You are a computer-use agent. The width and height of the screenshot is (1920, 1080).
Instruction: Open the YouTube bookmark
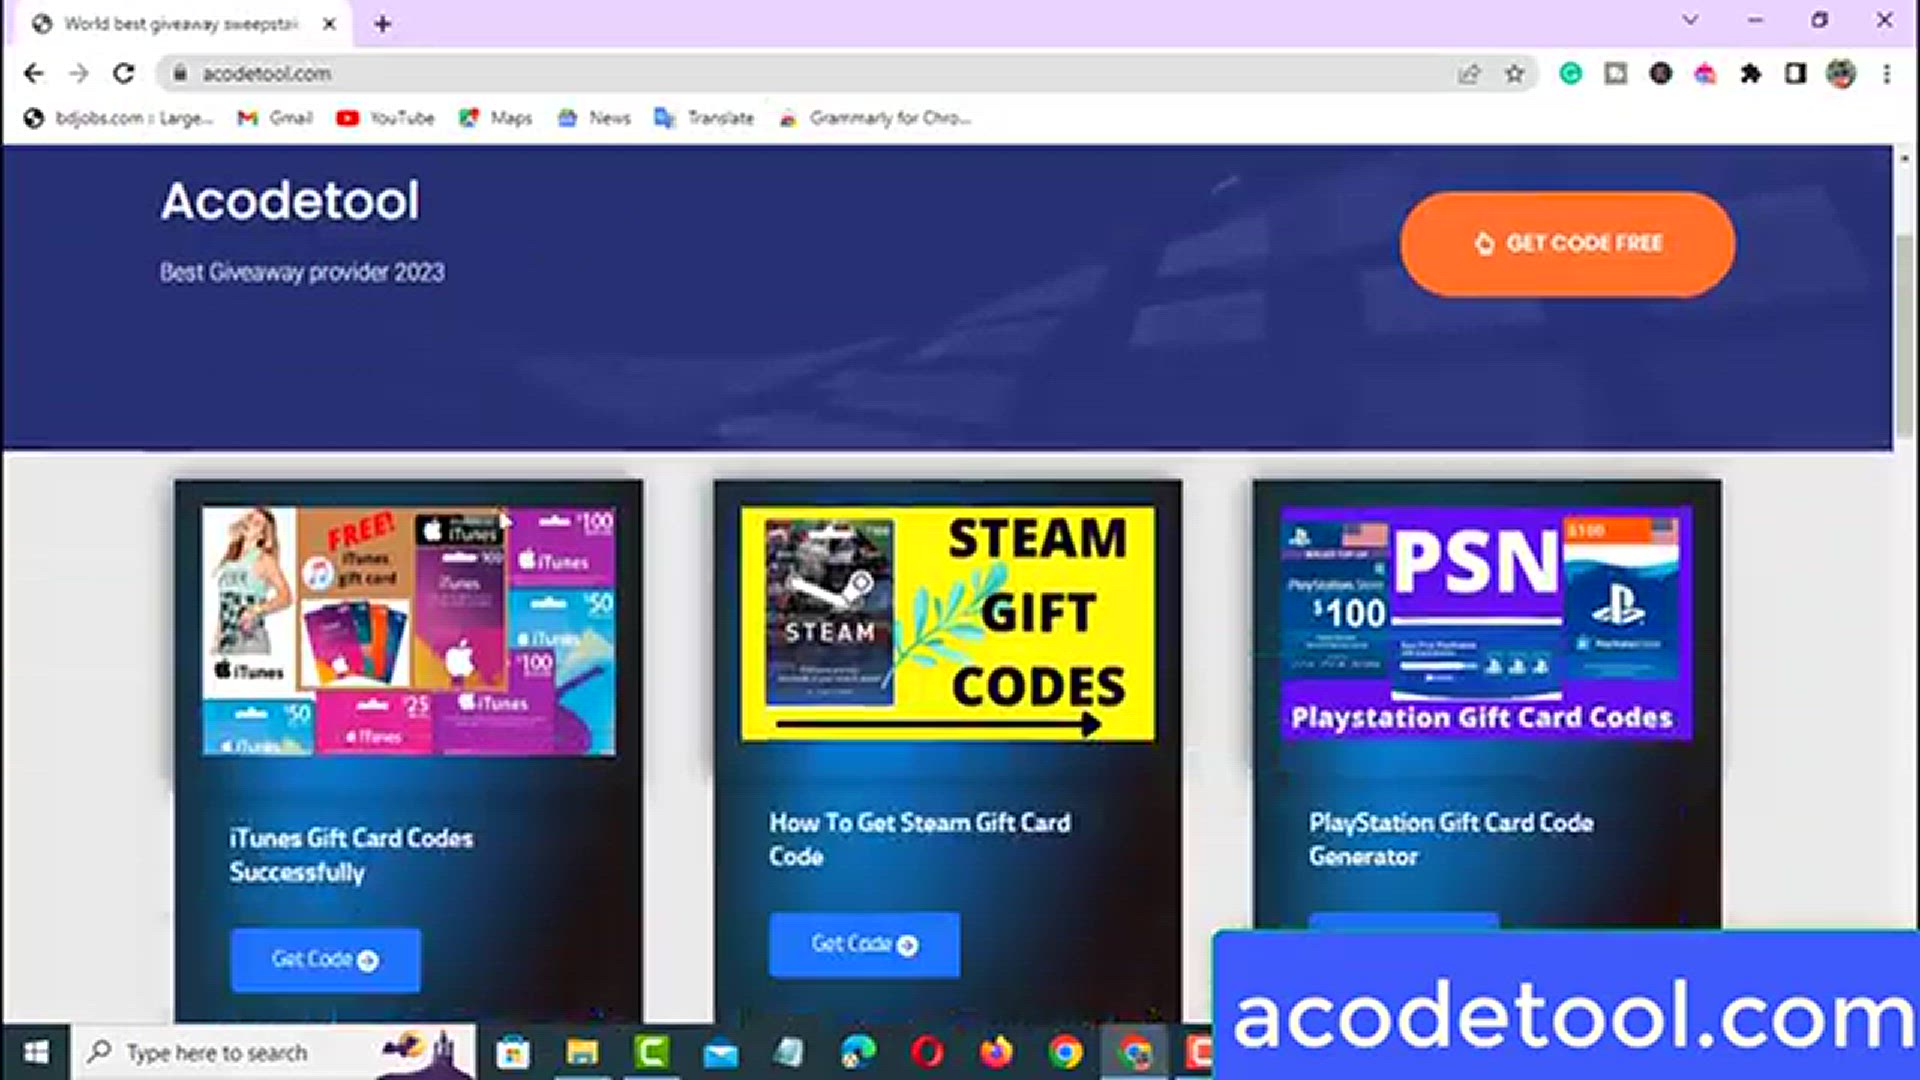pyautogui.click(x=385, y=118)
